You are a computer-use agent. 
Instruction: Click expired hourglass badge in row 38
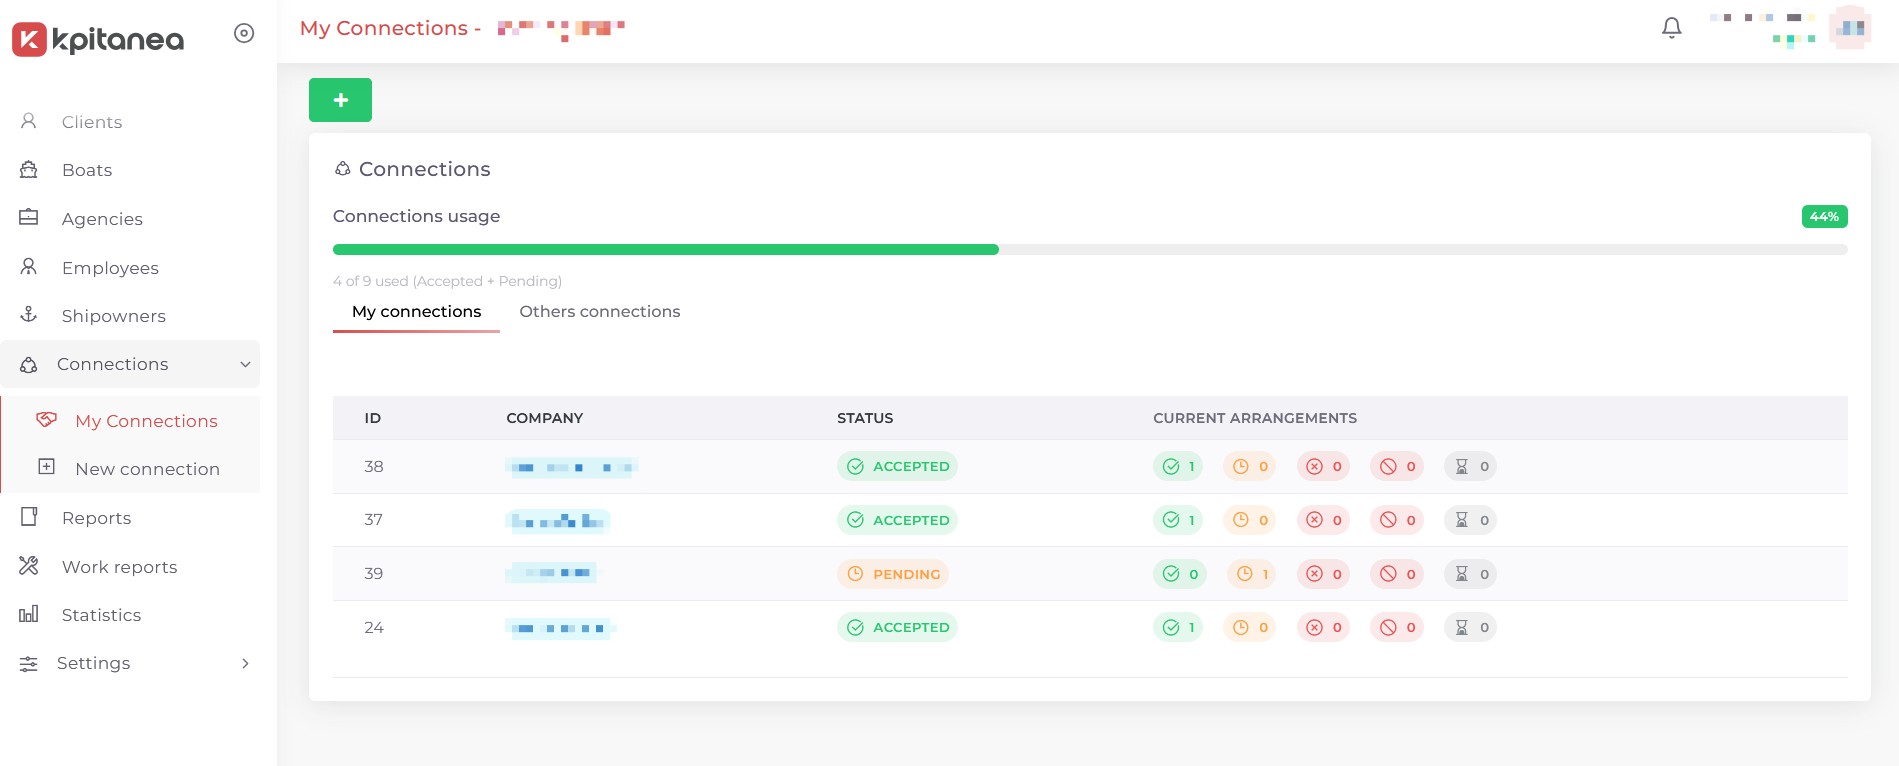pos(1470,466)
